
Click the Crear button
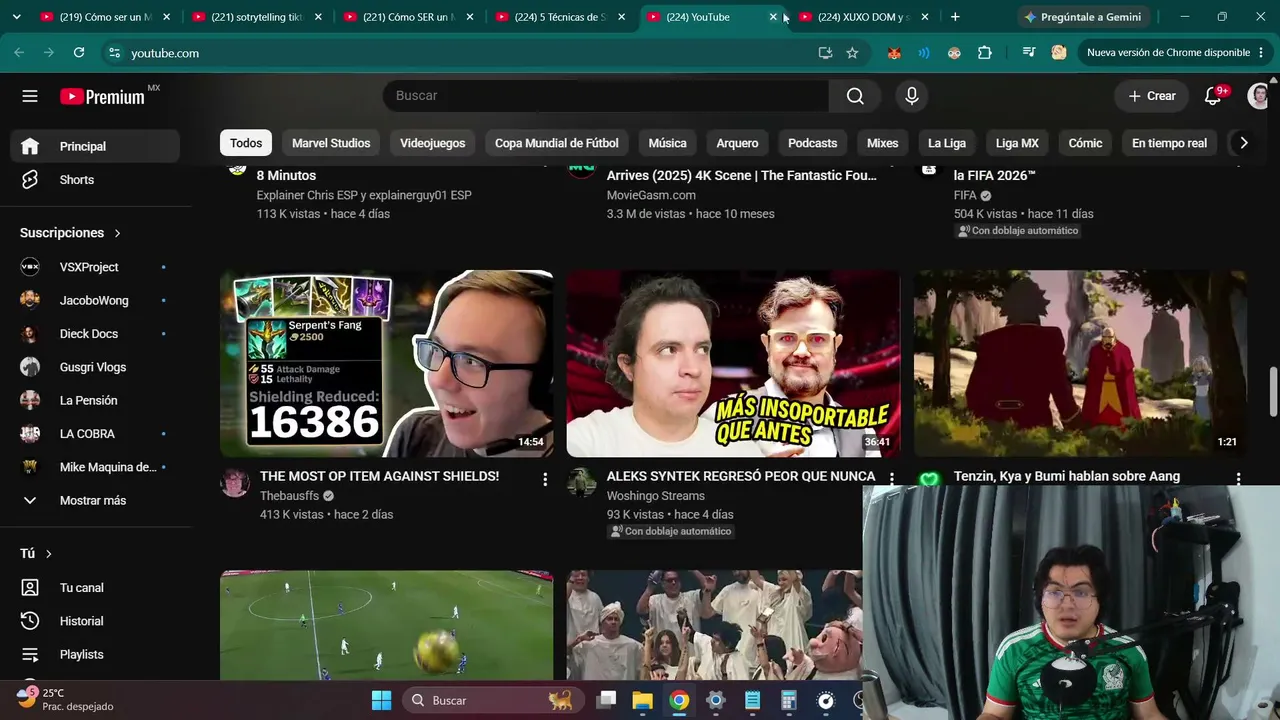(1151, 96)
